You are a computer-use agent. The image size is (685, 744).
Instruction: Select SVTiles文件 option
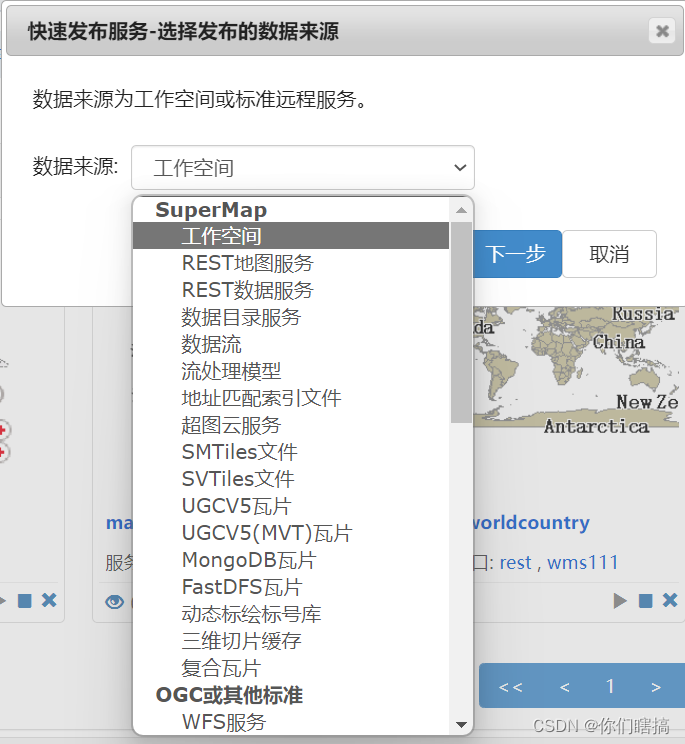click(x=291, y=479)
